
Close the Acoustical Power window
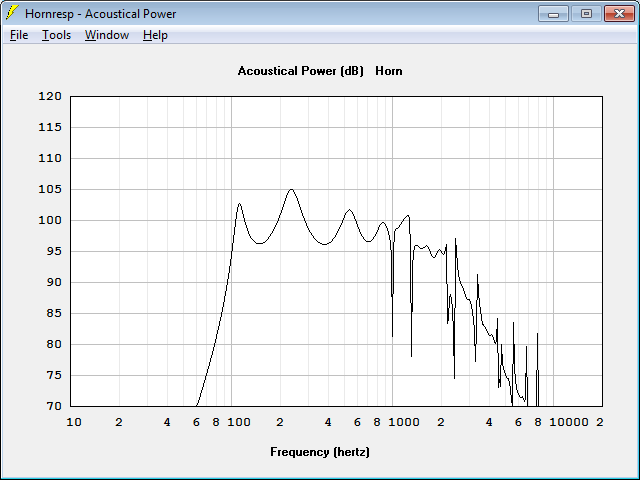pos(619,14)
